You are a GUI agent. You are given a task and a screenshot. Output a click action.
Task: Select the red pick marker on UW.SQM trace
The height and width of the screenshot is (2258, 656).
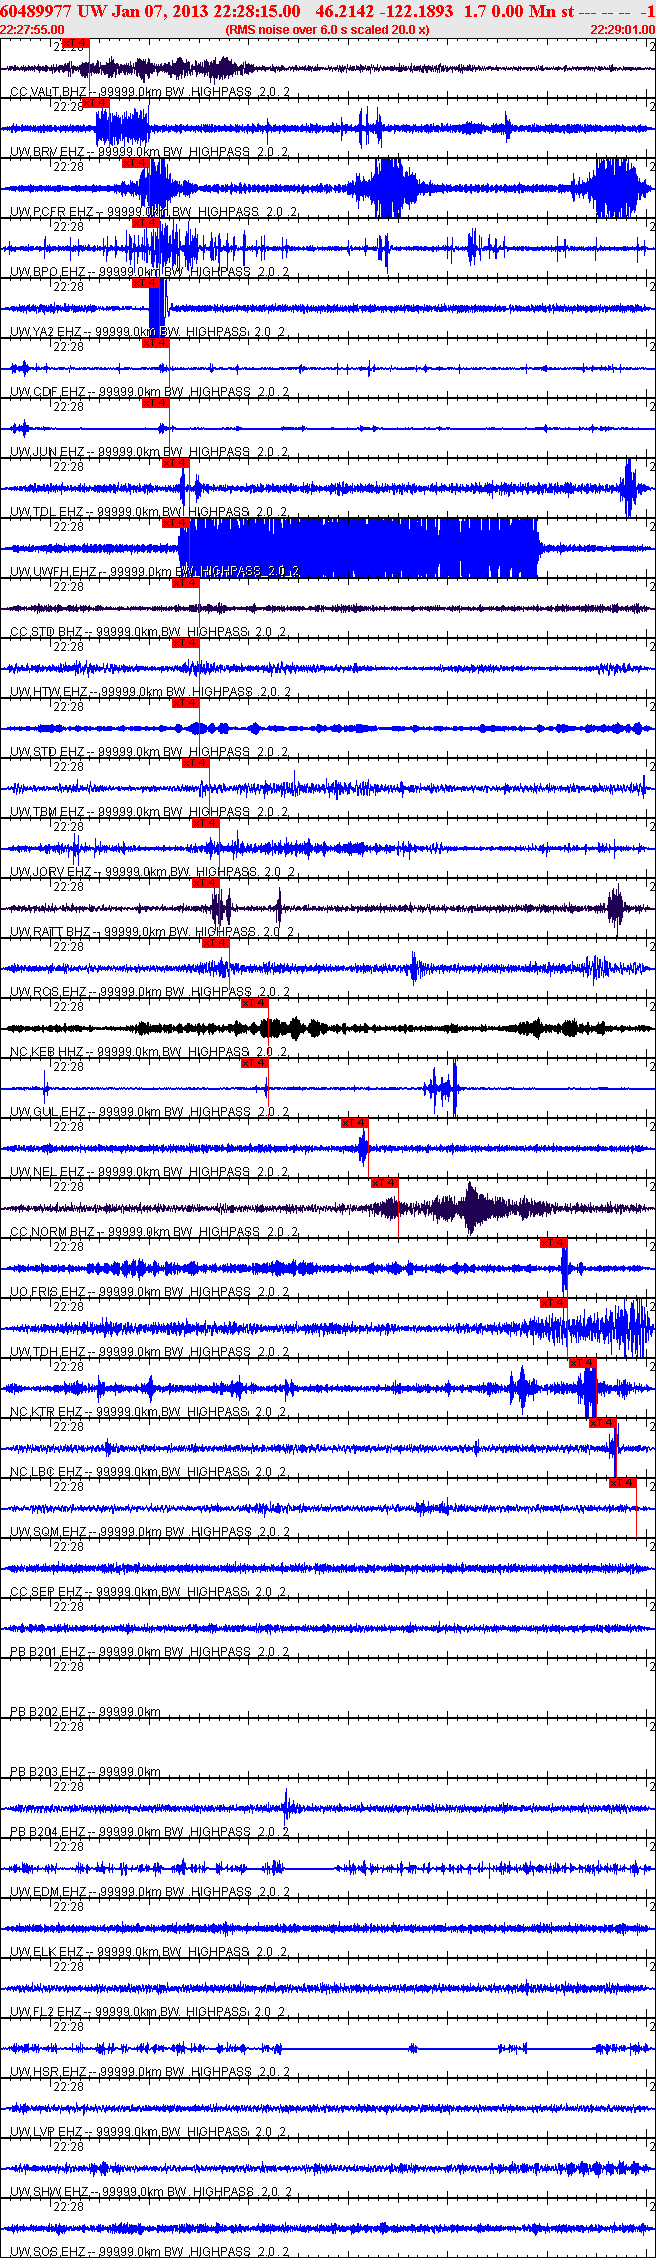623,1483
